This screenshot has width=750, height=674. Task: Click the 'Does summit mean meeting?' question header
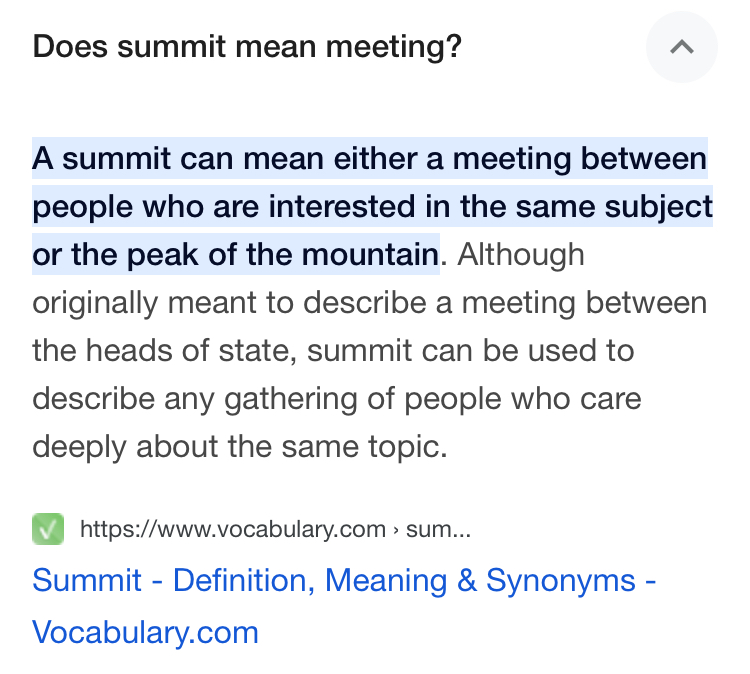pos(247,47)
